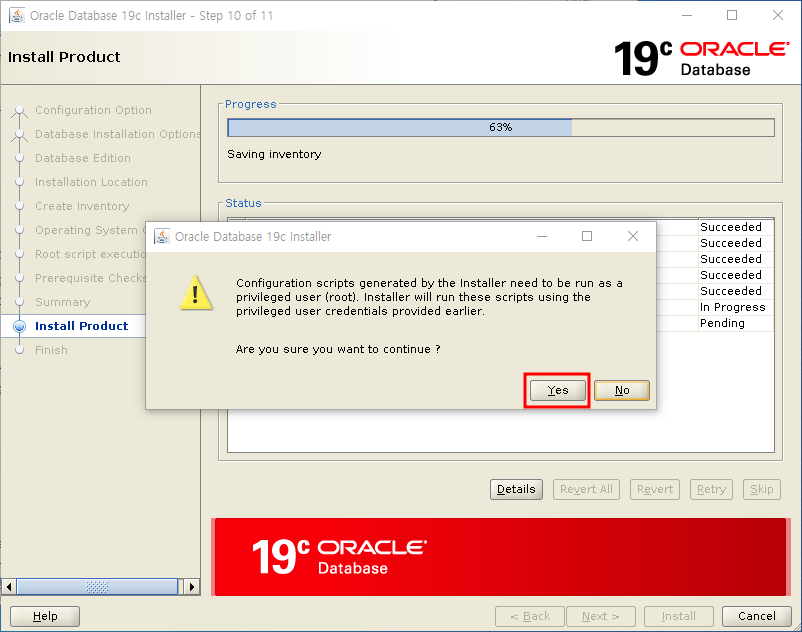Select the Finish step
The width and height of the screenshot is (802, 632).
(51, 350)
